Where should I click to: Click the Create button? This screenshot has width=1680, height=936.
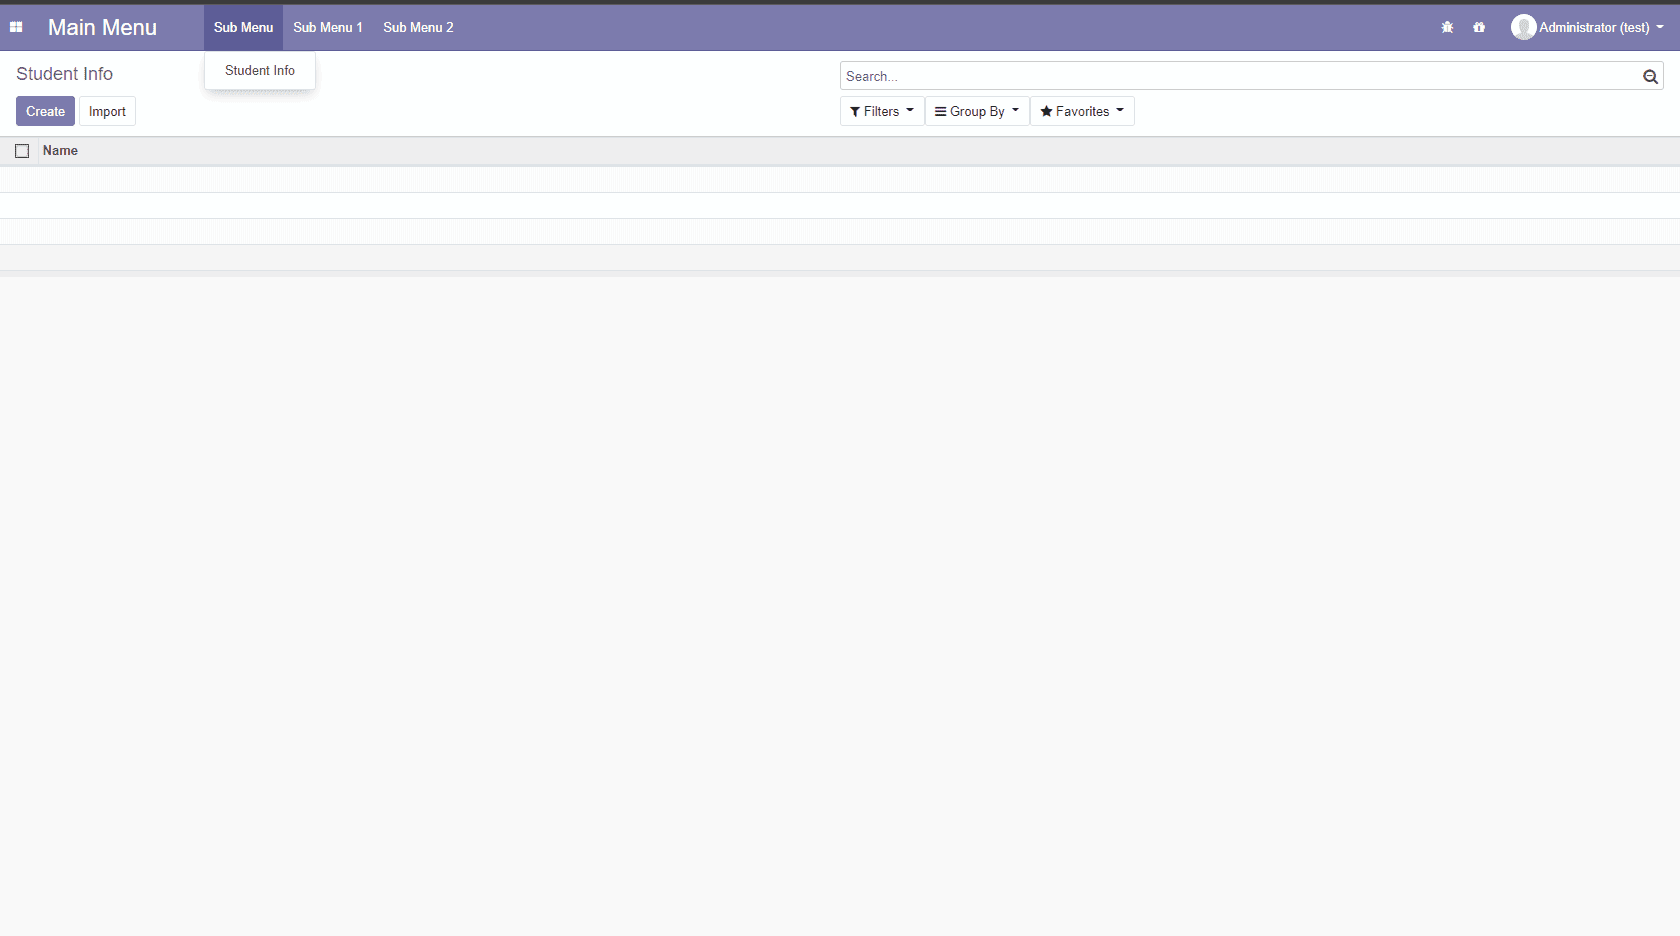[45, 111]
